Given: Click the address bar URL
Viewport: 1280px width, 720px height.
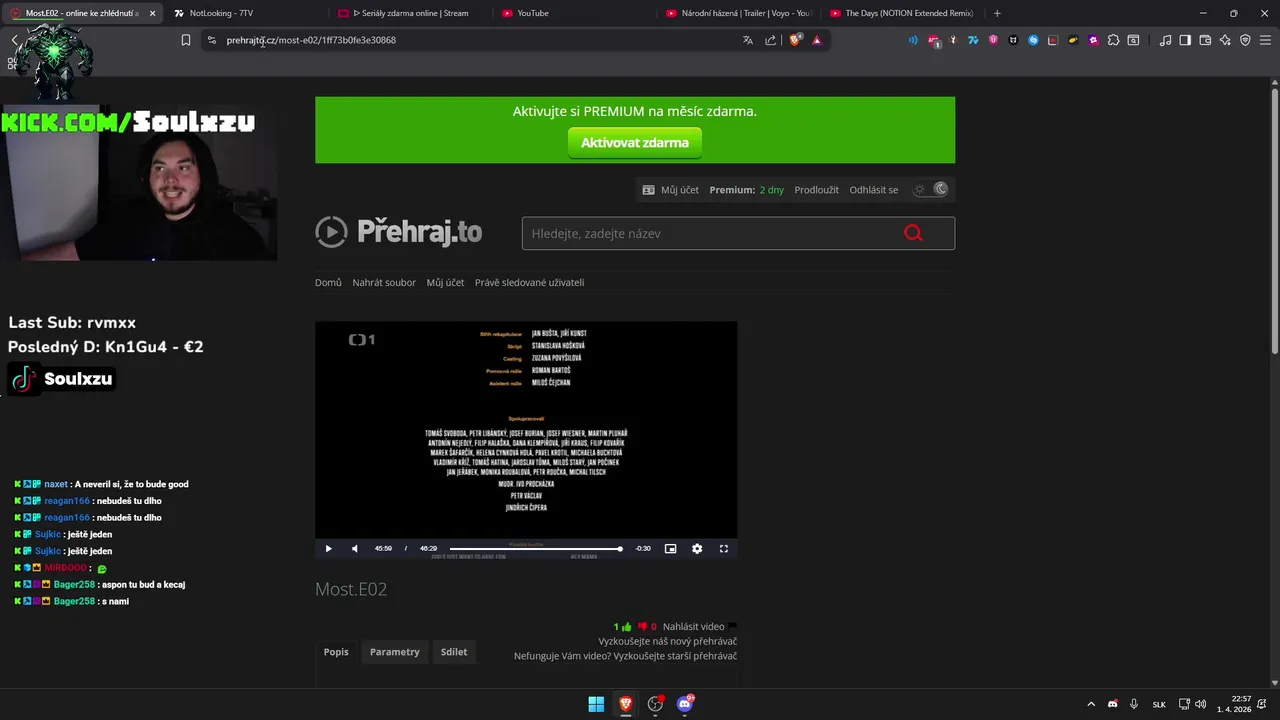Looking at the screenshot, I should click(311, 40).
